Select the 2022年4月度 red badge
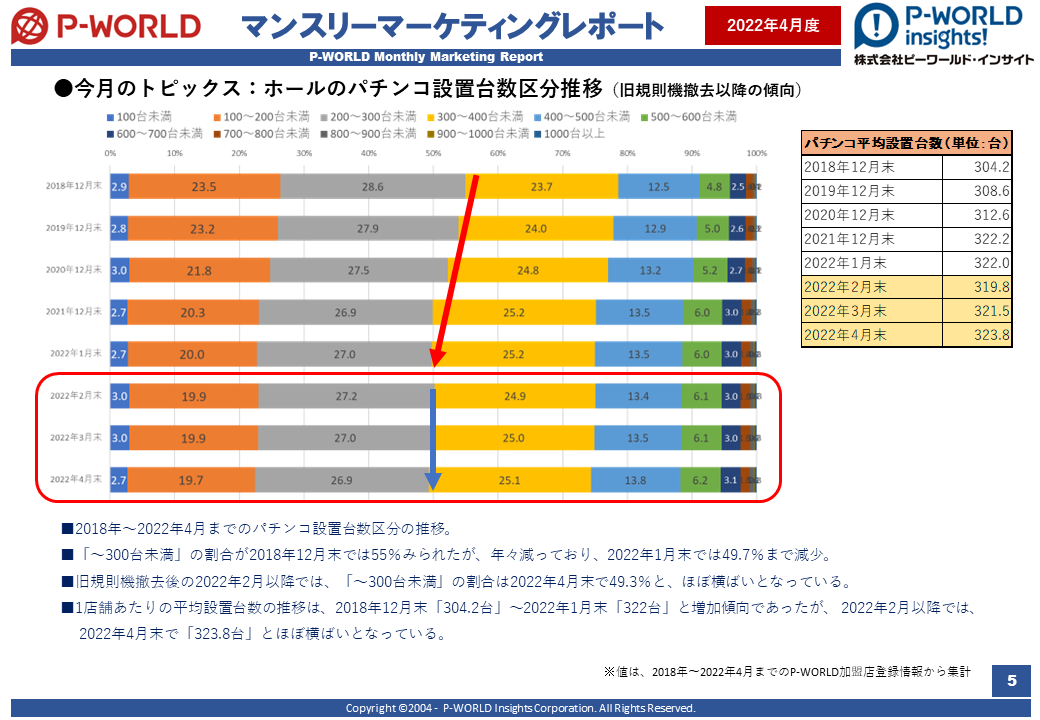 click(773, 25)
